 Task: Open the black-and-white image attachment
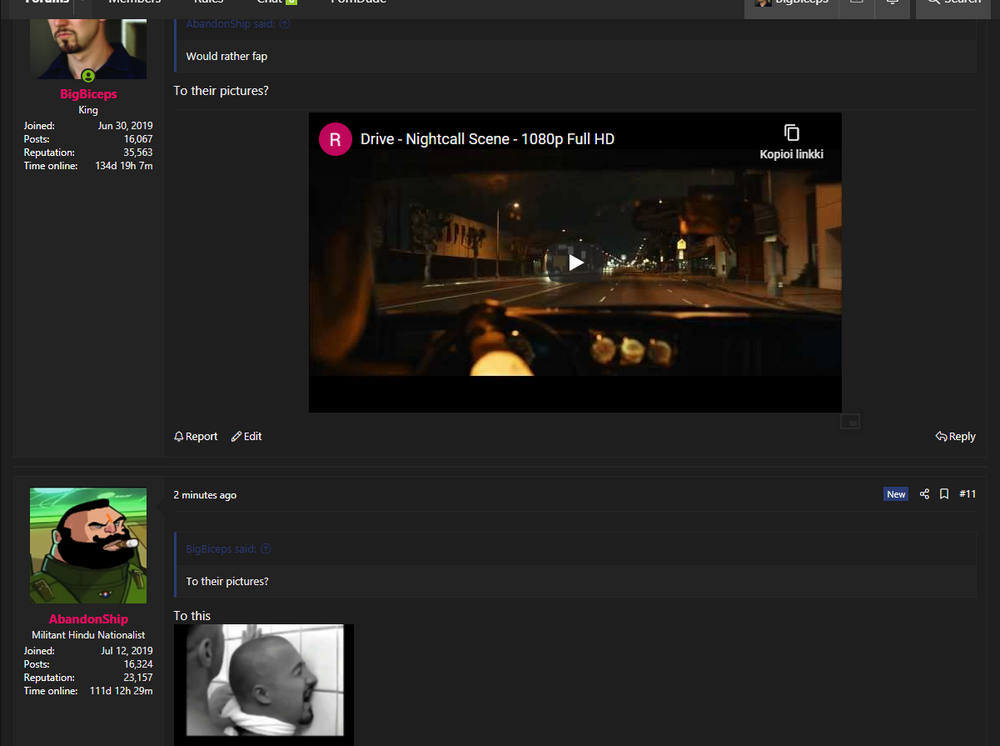[x=263, y=684]
